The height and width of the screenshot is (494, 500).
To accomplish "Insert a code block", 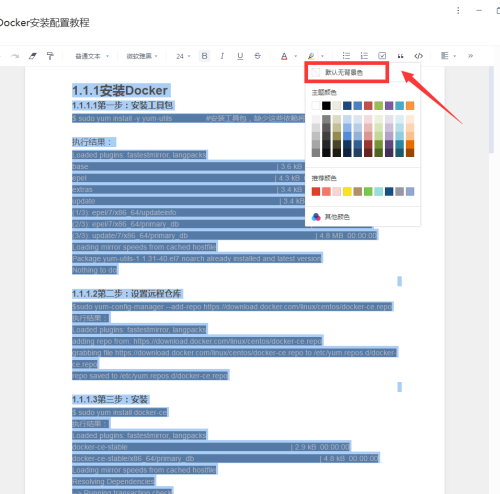I will tap(418, 56).
